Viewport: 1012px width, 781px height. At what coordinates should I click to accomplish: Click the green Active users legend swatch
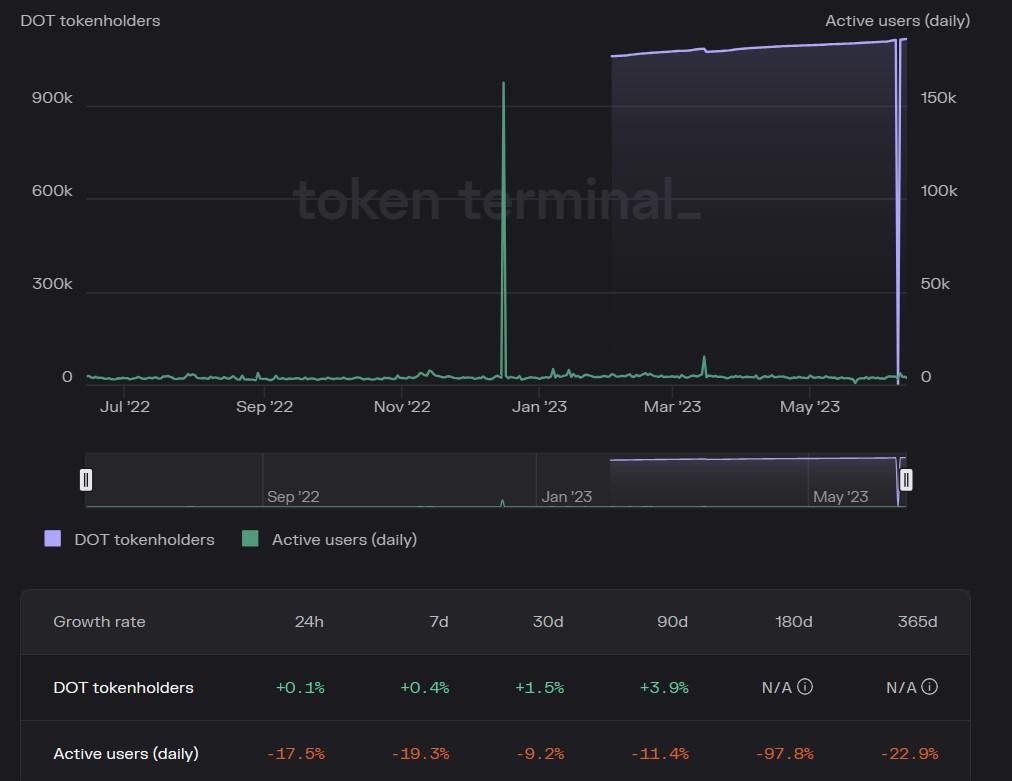point(250,539)
